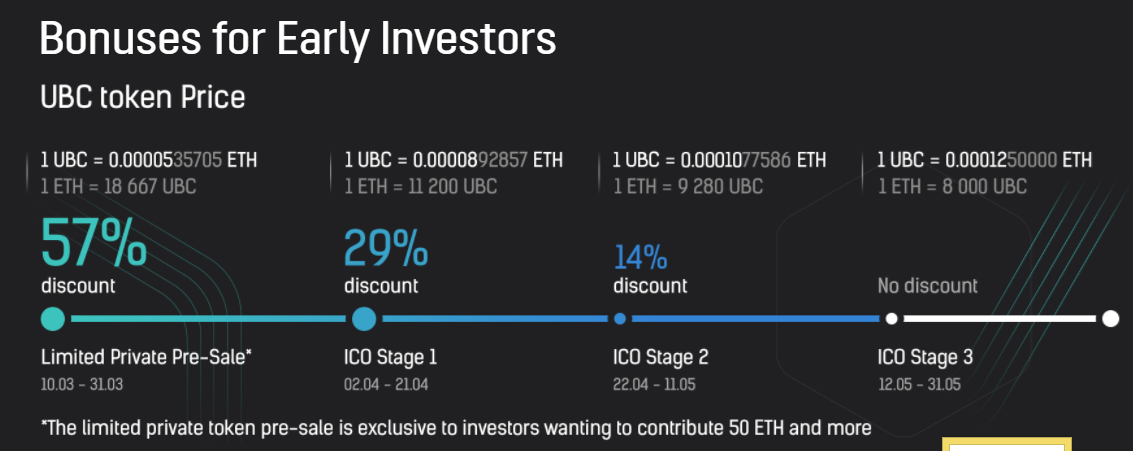Viewport: 1133px width, 451px height.
Task: Click the white end-of-timeline dot
Action: coord(1111,318)
